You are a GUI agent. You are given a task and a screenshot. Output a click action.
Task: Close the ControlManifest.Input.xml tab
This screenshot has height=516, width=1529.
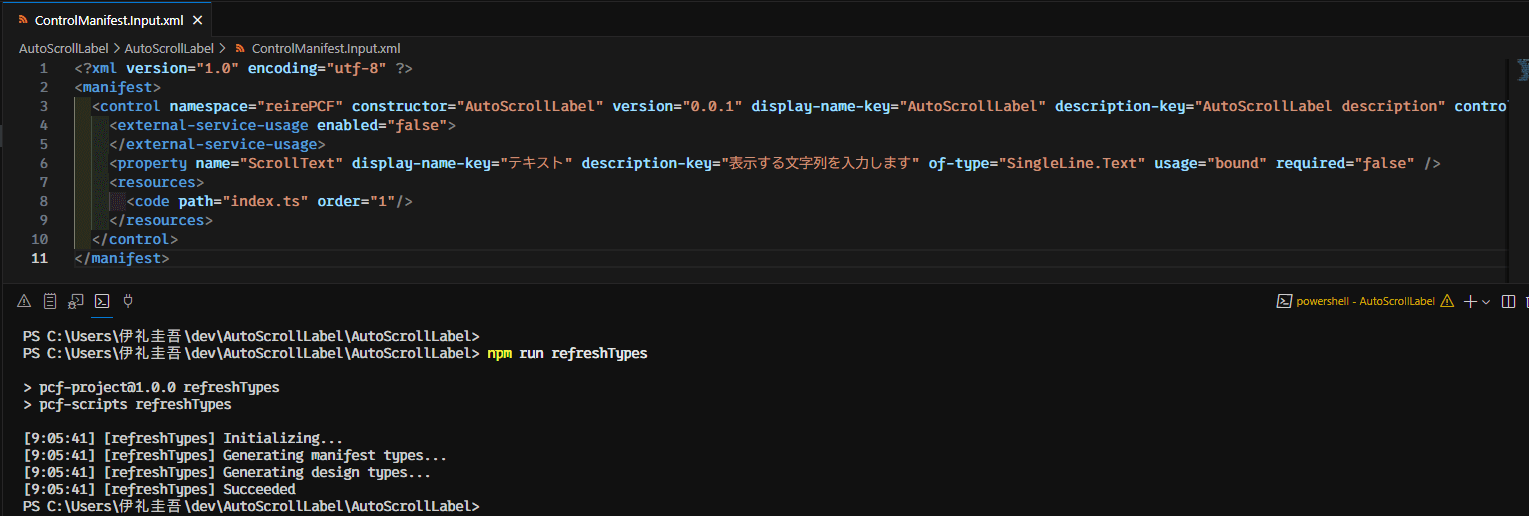197,20
